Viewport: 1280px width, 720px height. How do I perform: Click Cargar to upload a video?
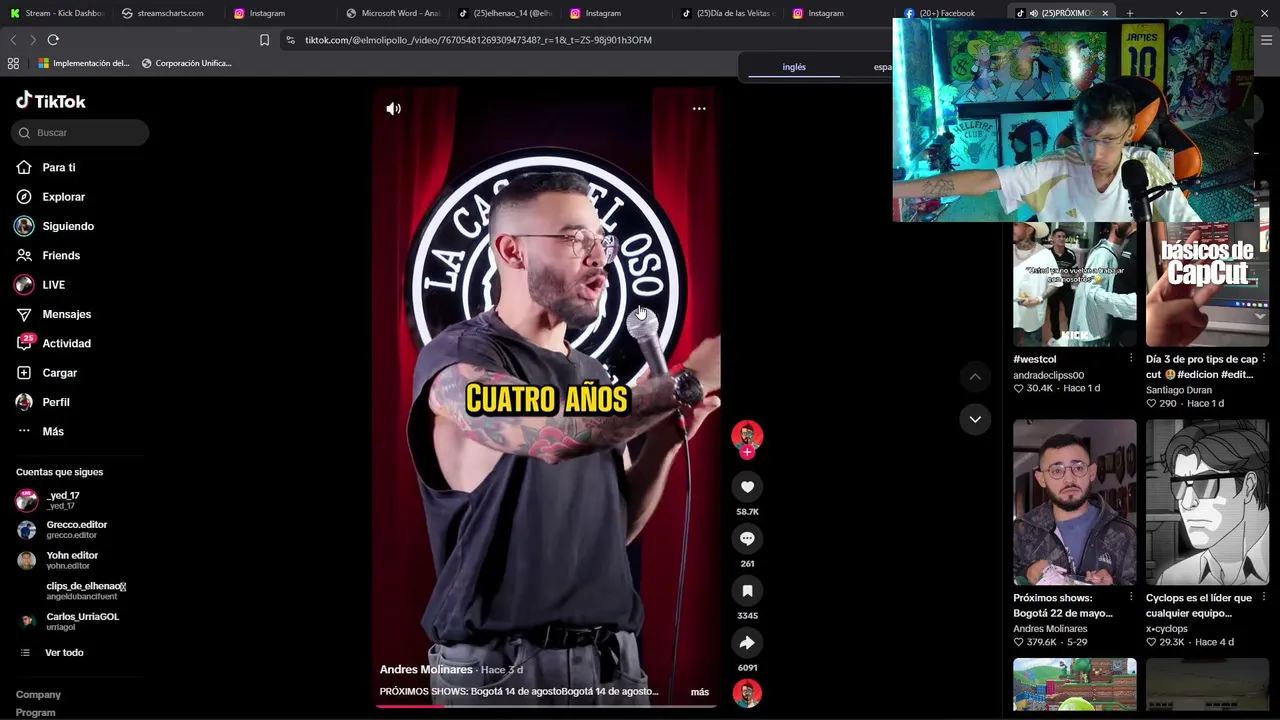tap(59, 373)
